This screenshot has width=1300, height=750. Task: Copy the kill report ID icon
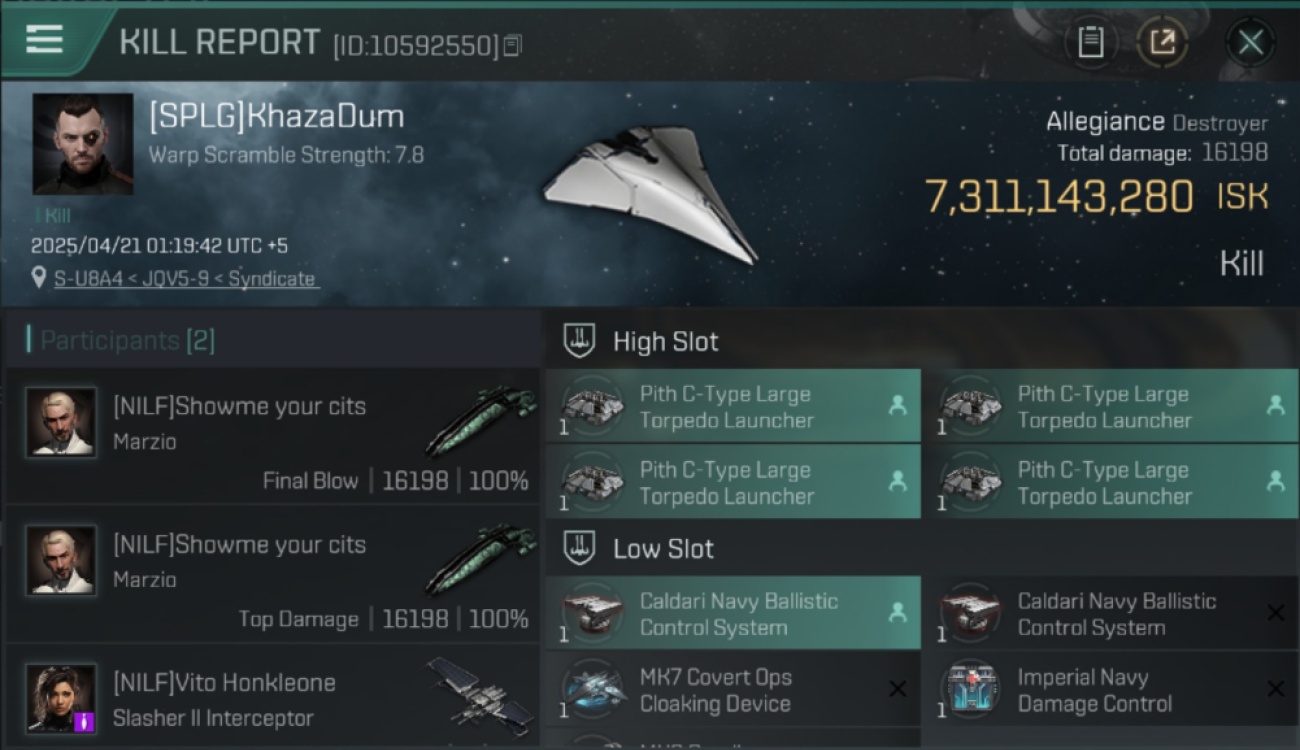click(513, 46)
